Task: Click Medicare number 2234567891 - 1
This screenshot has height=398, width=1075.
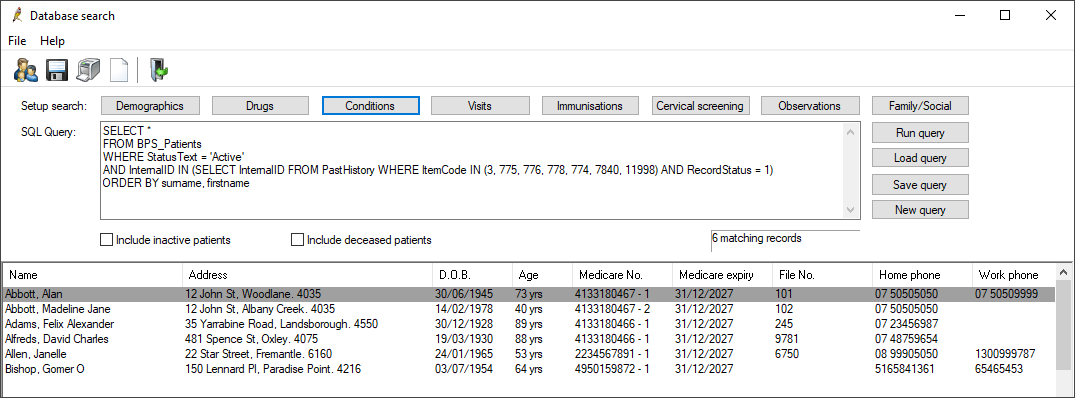Action: [612, 354]
